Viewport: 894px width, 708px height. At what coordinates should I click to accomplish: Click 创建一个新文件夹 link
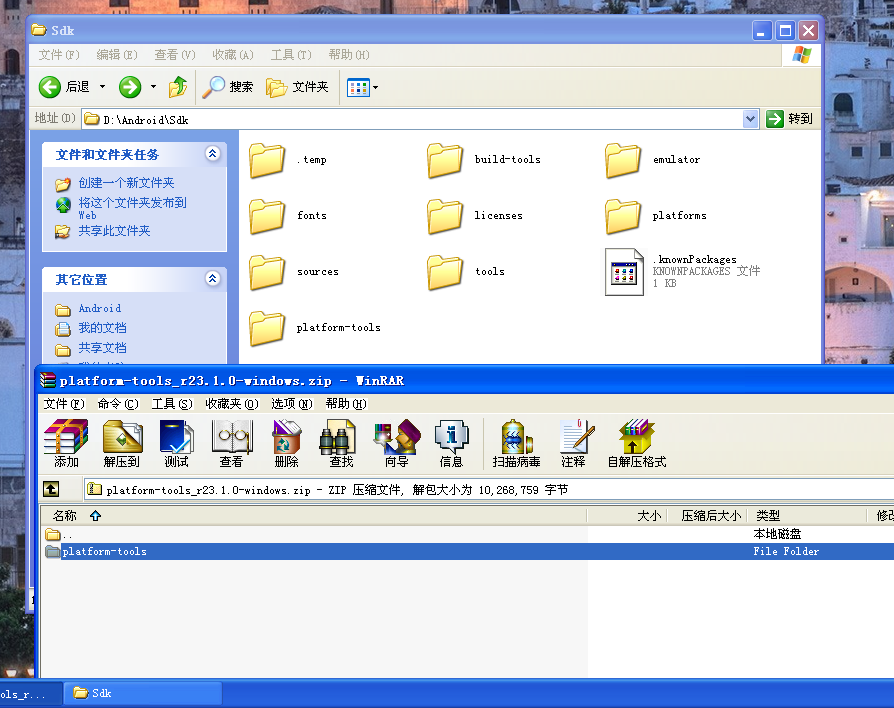tap(126, 183)
